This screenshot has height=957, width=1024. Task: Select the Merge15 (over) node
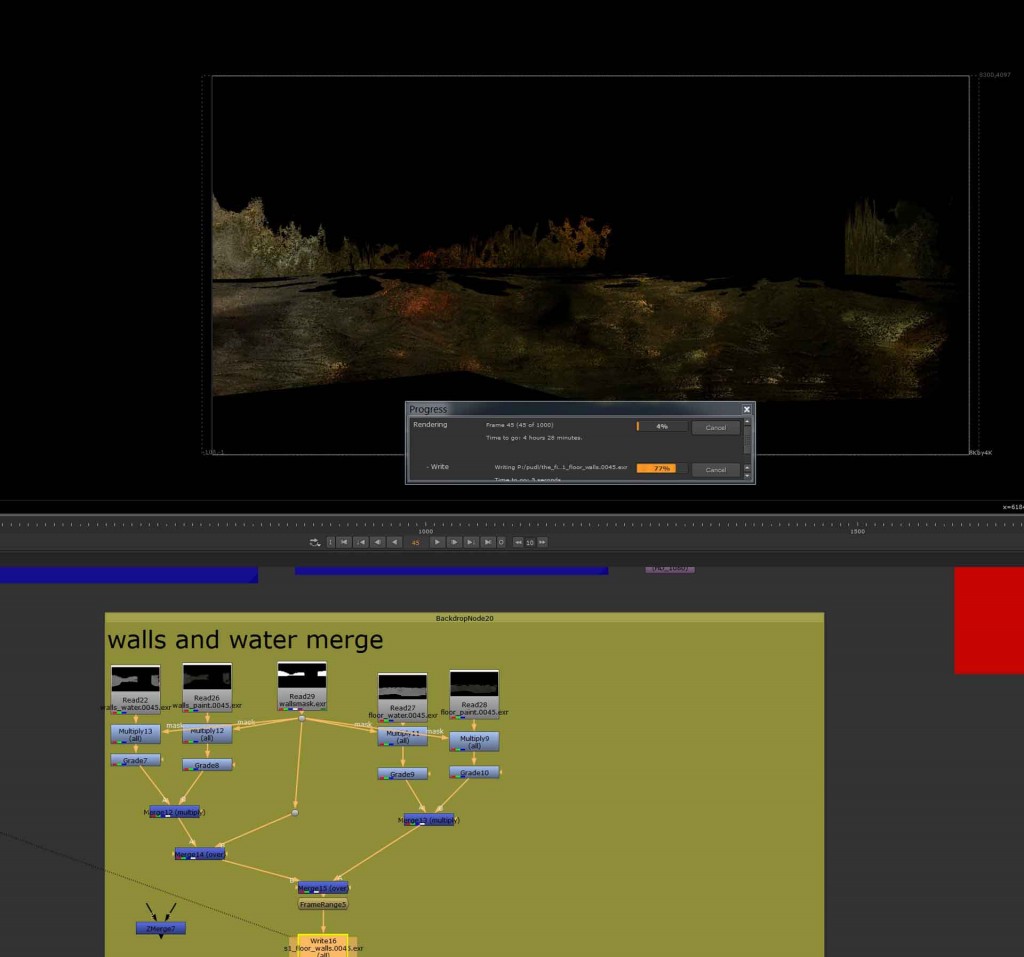click(x=323, y=888)
